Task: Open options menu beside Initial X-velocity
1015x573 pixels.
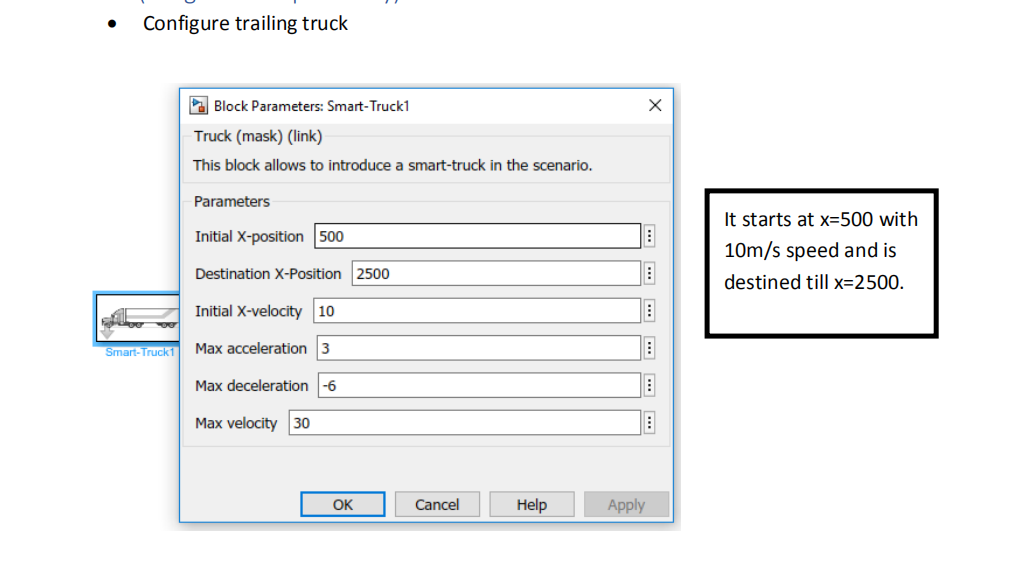Action: [649, 311]
